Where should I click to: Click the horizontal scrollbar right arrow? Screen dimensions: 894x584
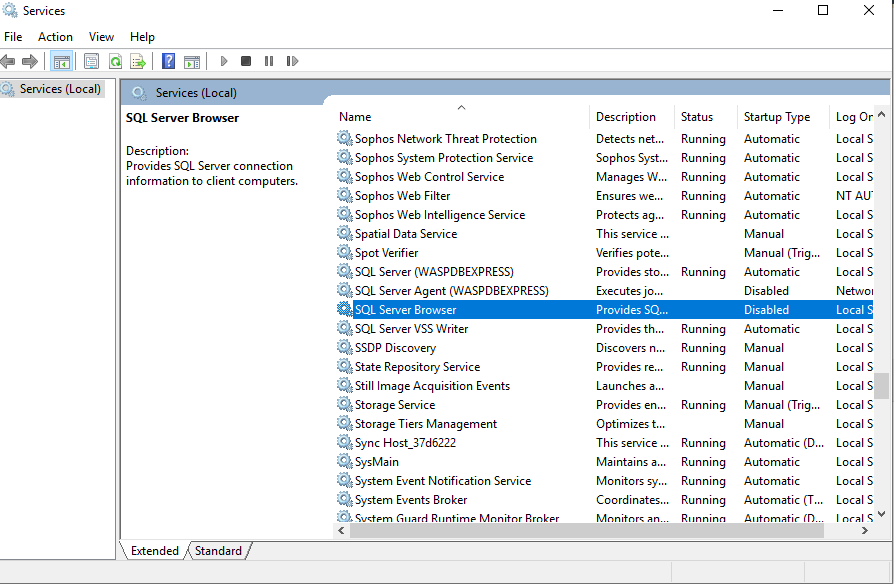(x=865, y=530)
